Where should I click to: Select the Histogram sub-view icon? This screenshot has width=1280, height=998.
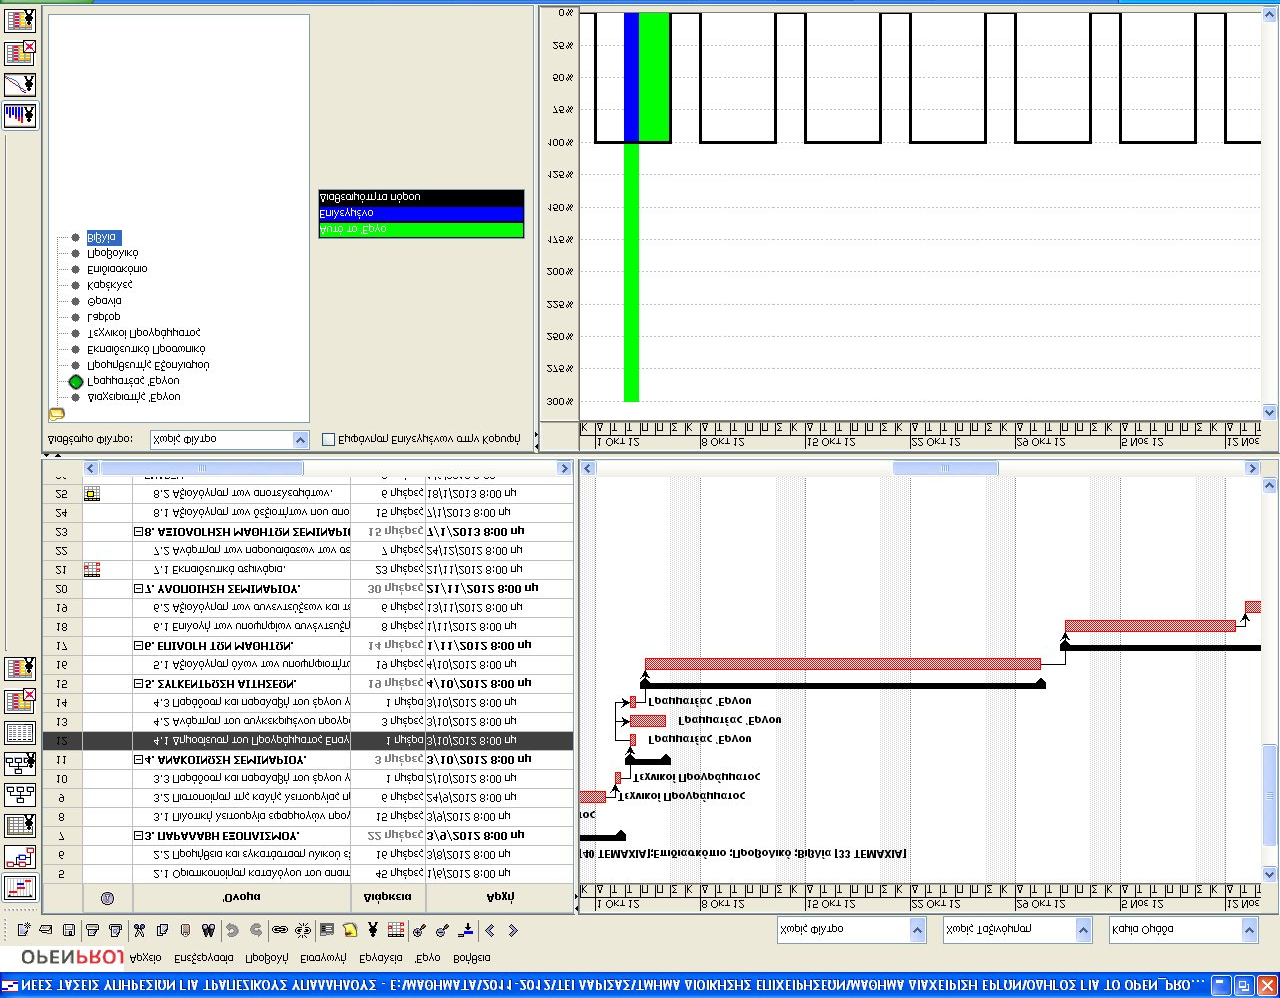(x=20, y=115)
